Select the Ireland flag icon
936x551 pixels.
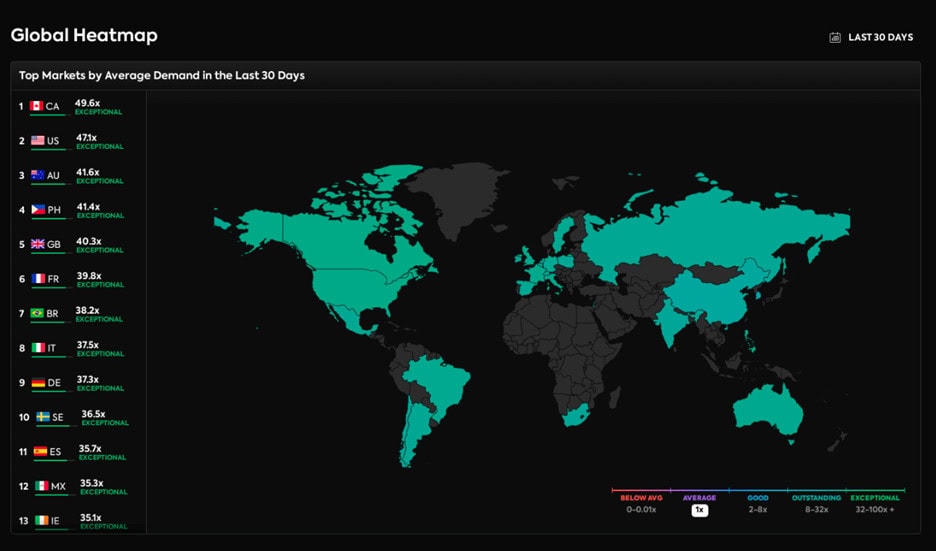pos(42,521)
